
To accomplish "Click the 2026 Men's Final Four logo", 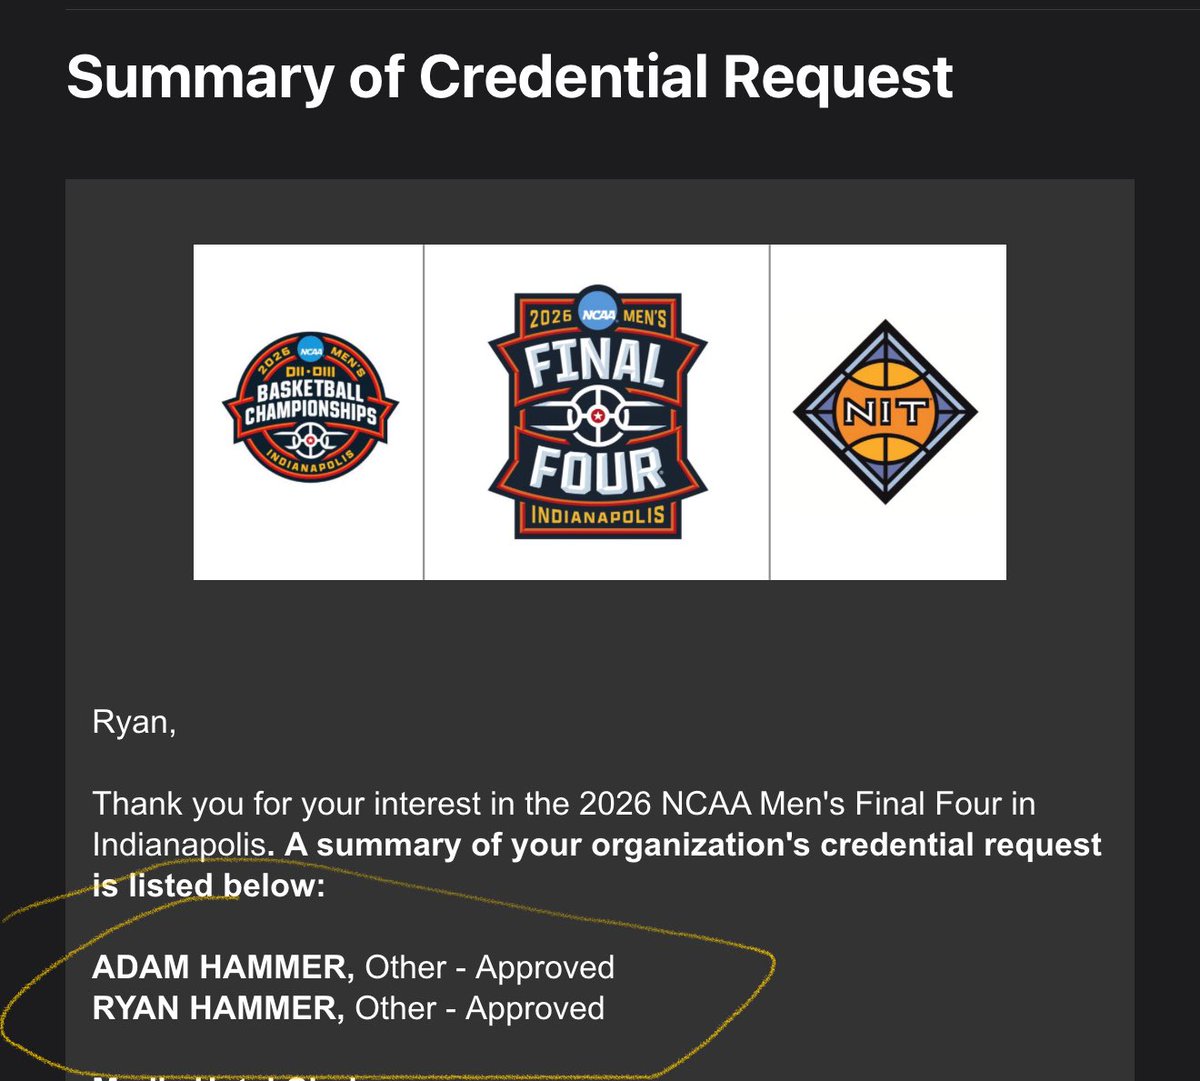I will 597,412.
